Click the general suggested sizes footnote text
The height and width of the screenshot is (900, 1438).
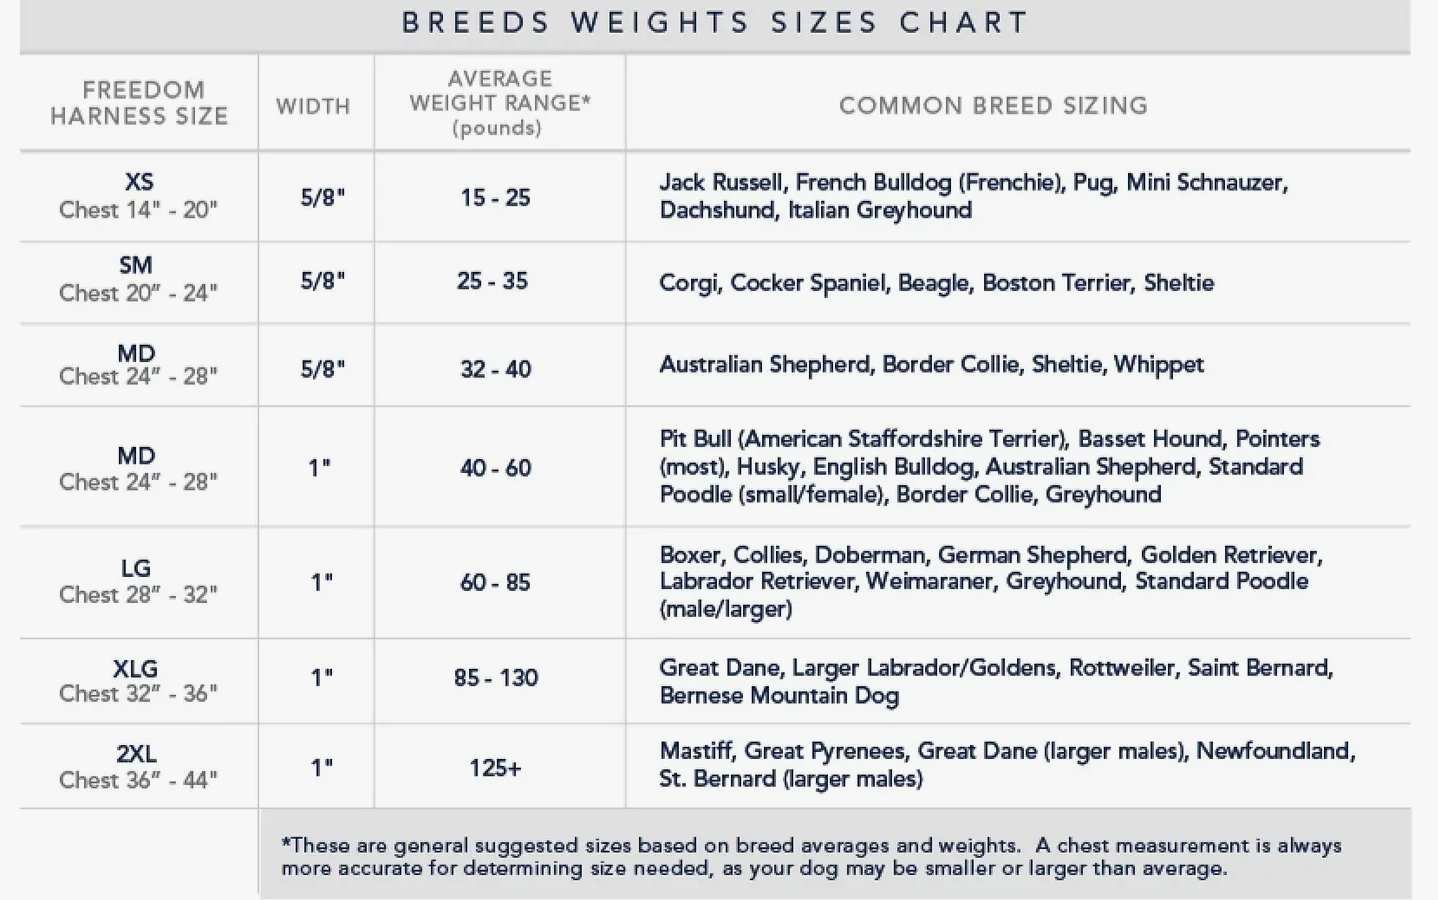point(810,856)
